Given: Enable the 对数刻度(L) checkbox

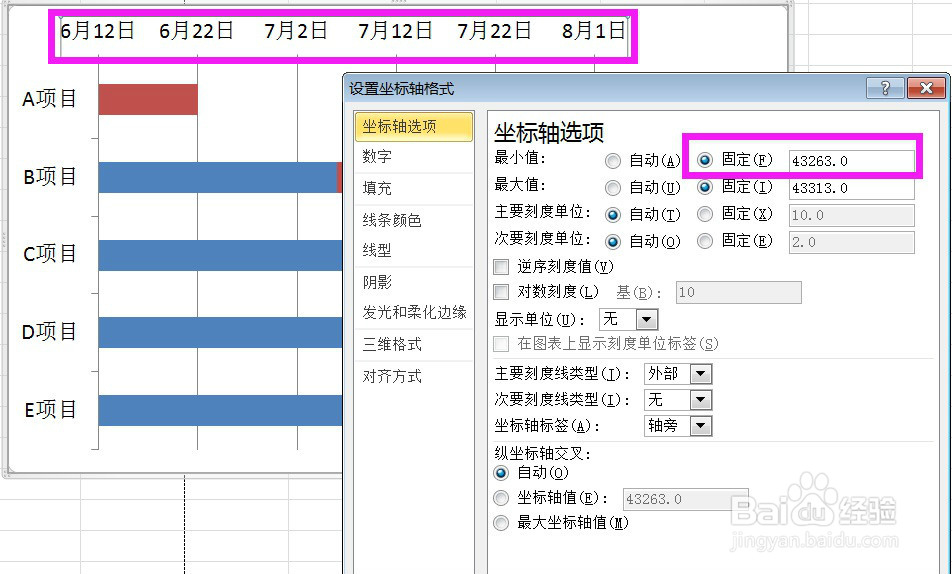Looking at the screenshot, I should tap(501, 292).
